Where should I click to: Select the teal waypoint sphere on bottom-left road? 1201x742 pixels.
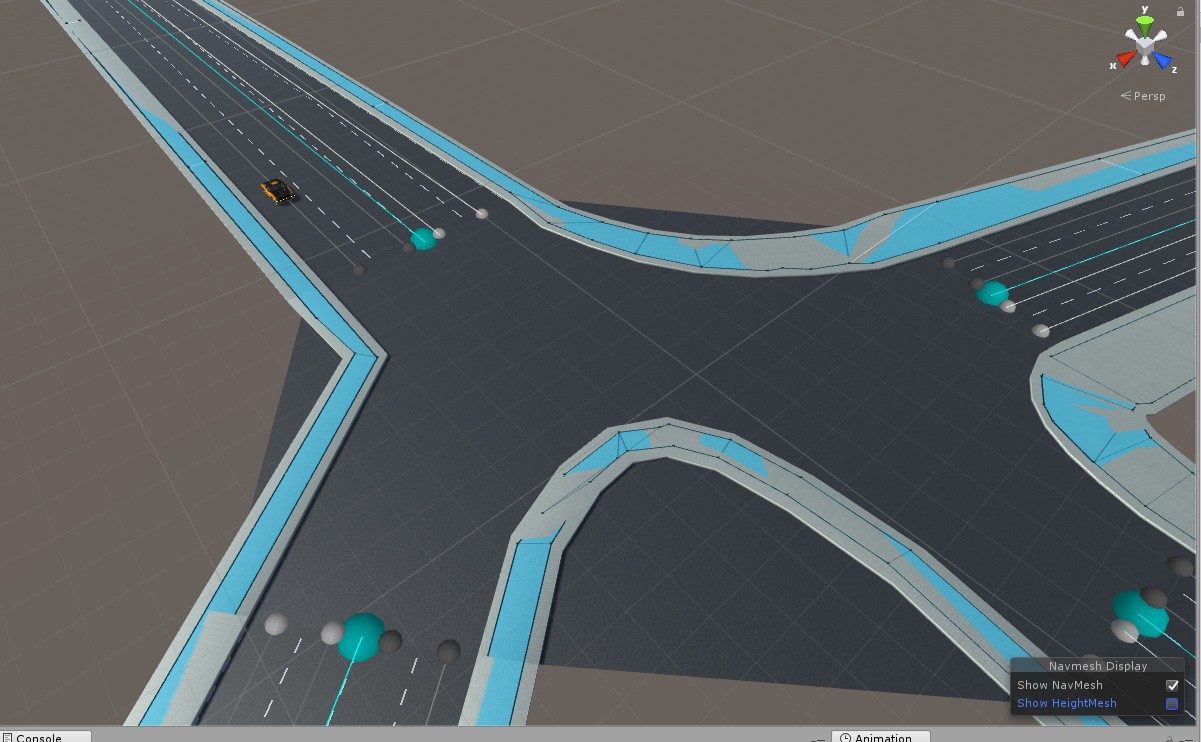[361, 637]
